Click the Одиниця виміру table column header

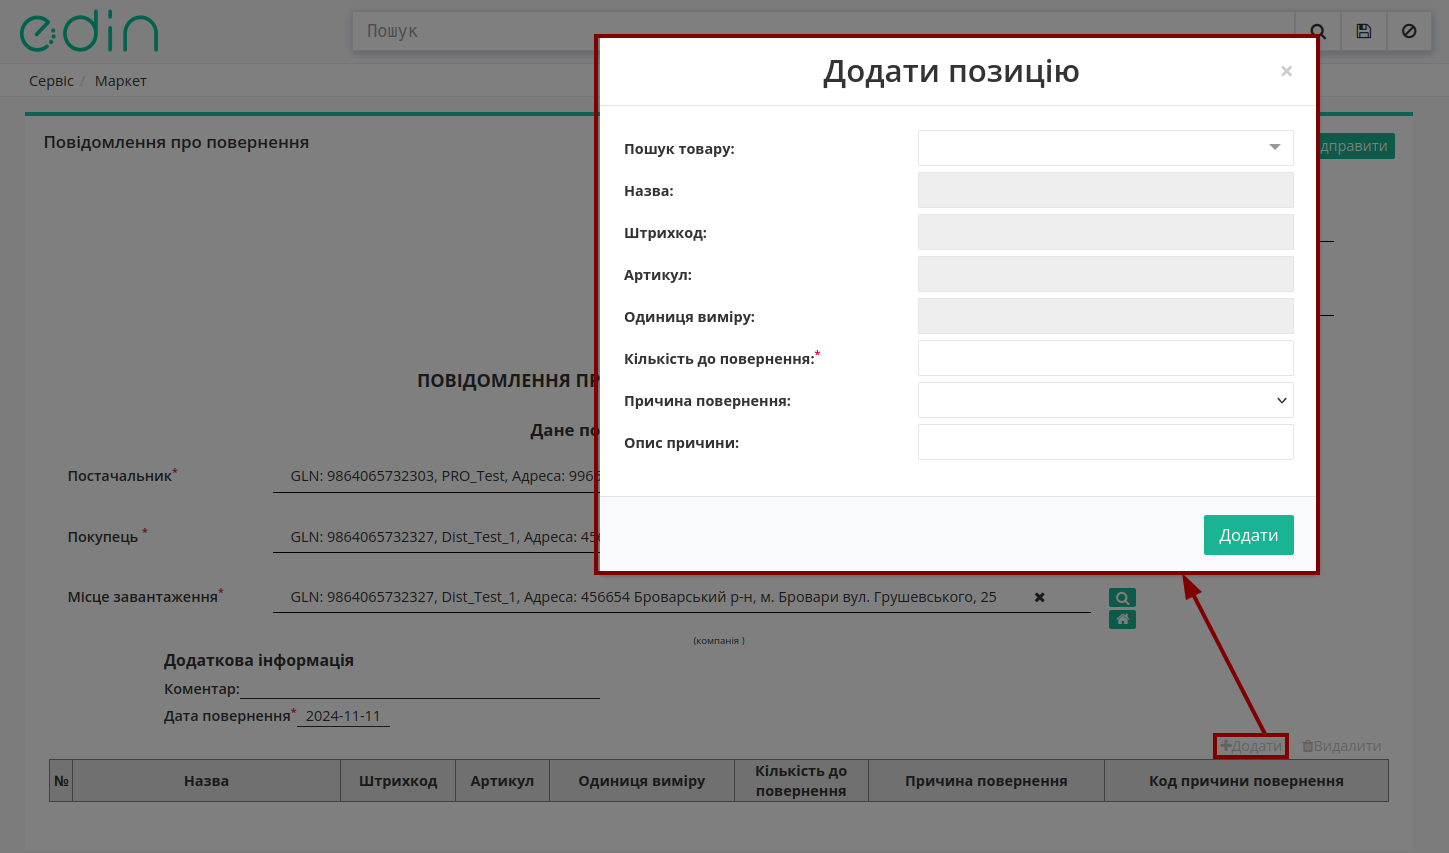pos(641,781)
